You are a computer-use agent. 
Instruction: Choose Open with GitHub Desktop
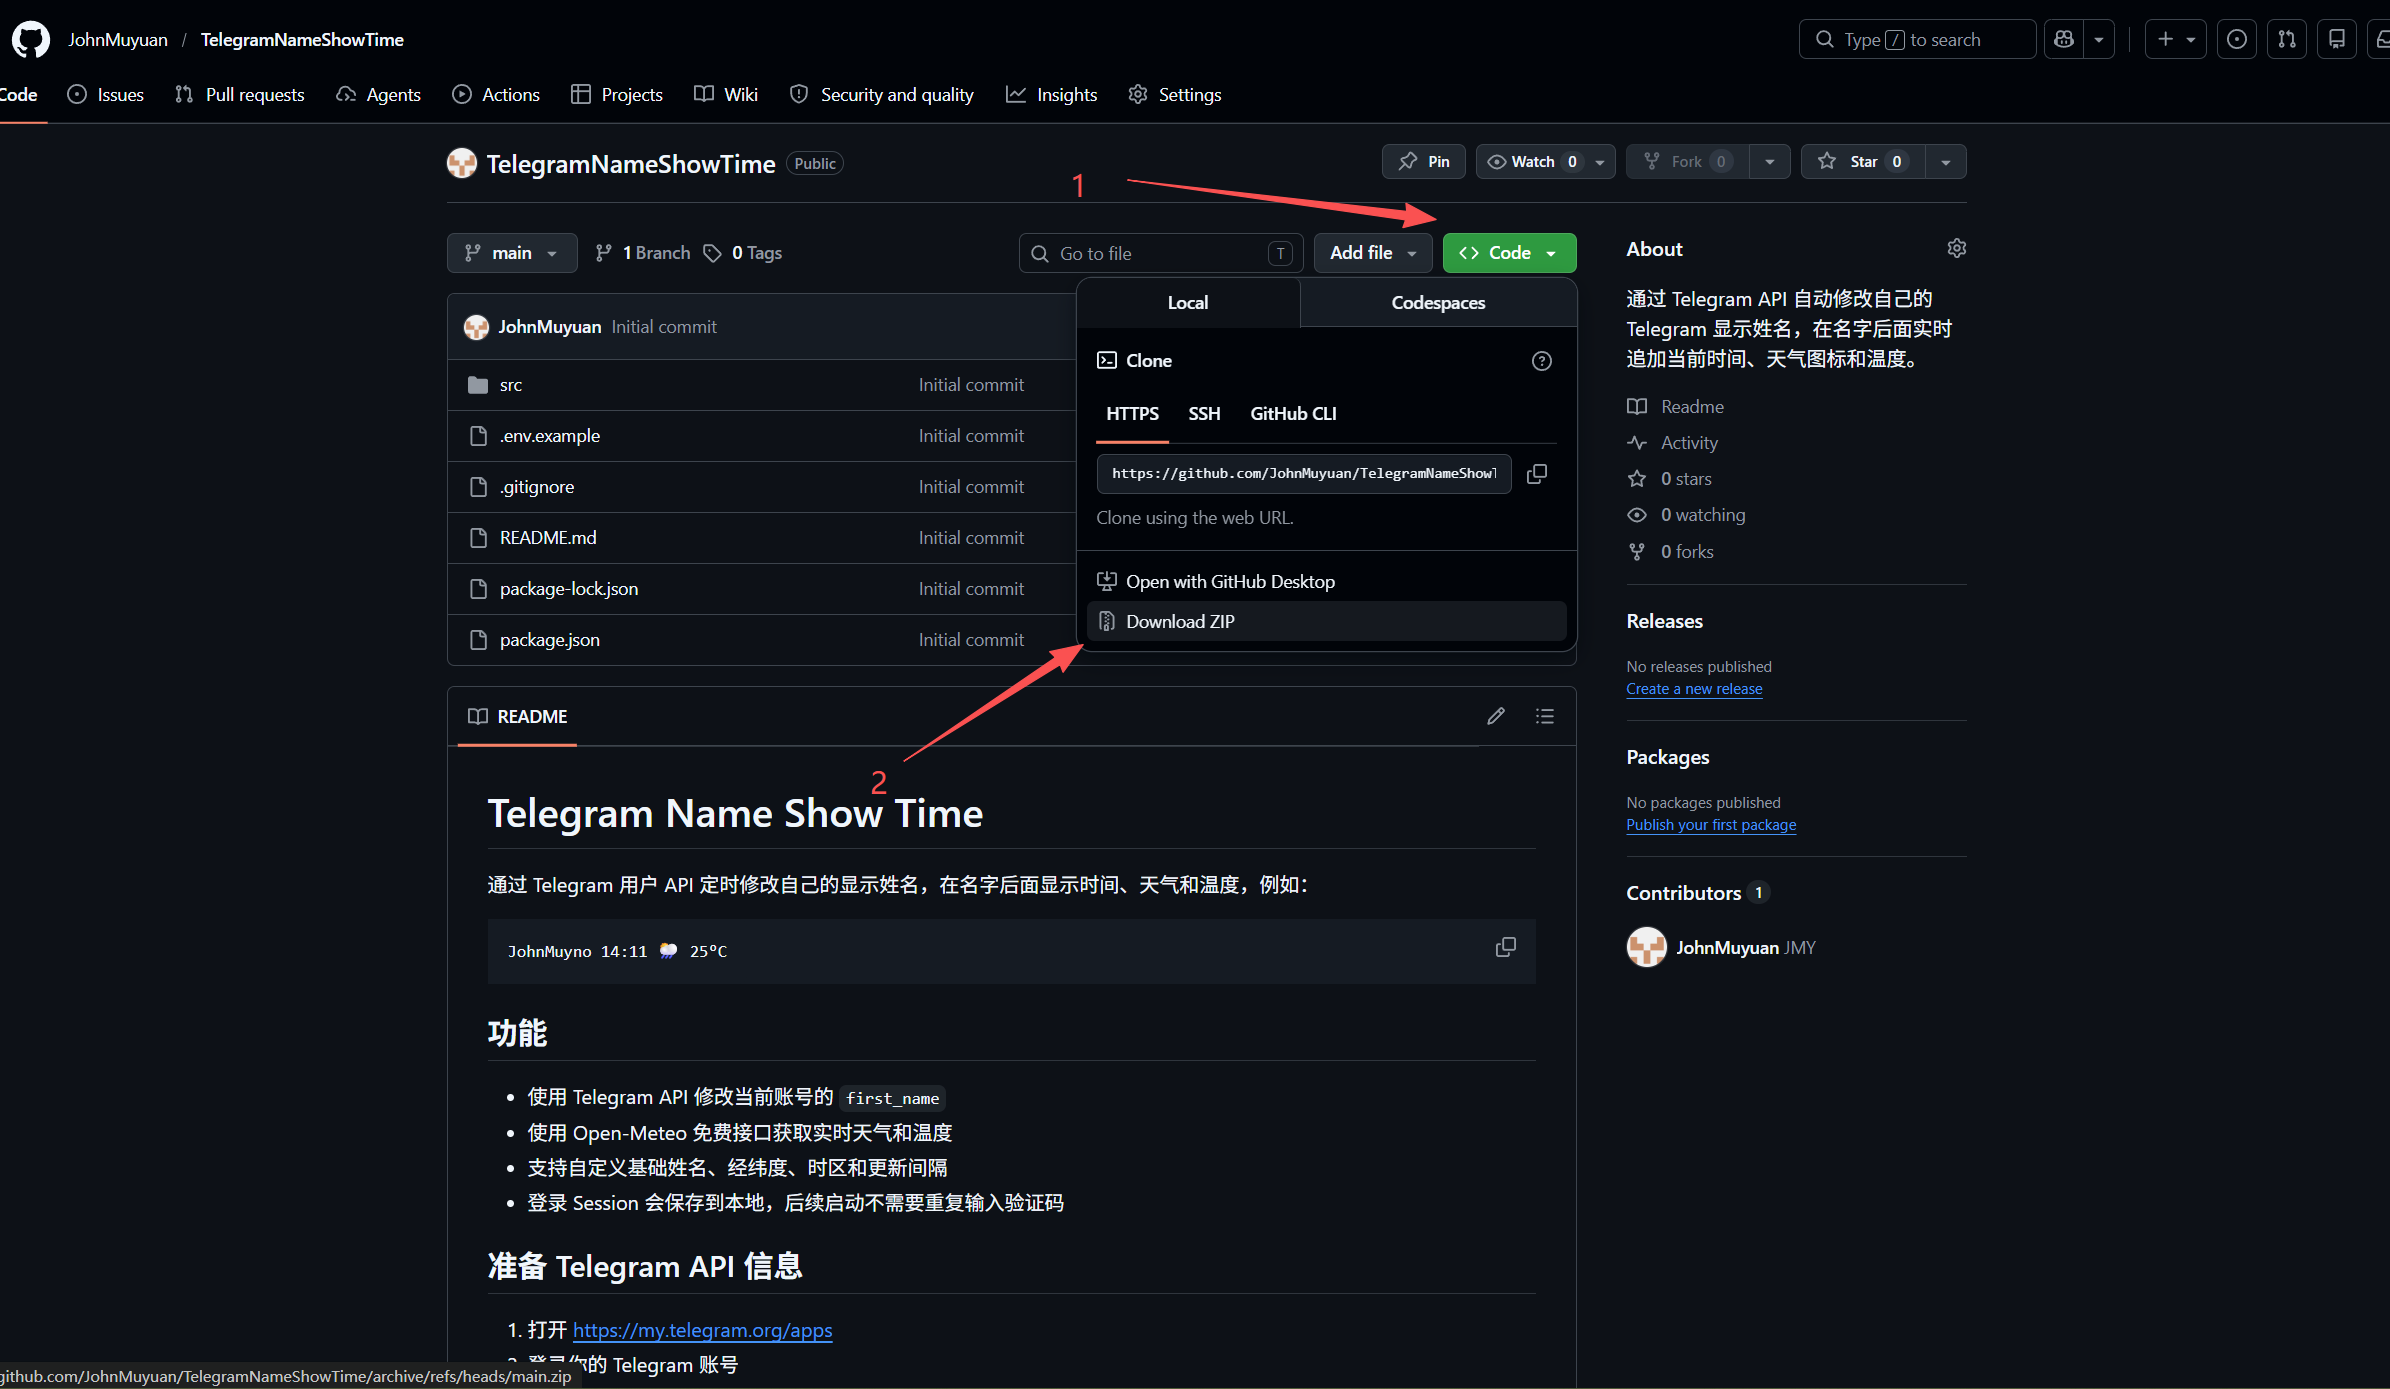click(x=1326, y=582)
